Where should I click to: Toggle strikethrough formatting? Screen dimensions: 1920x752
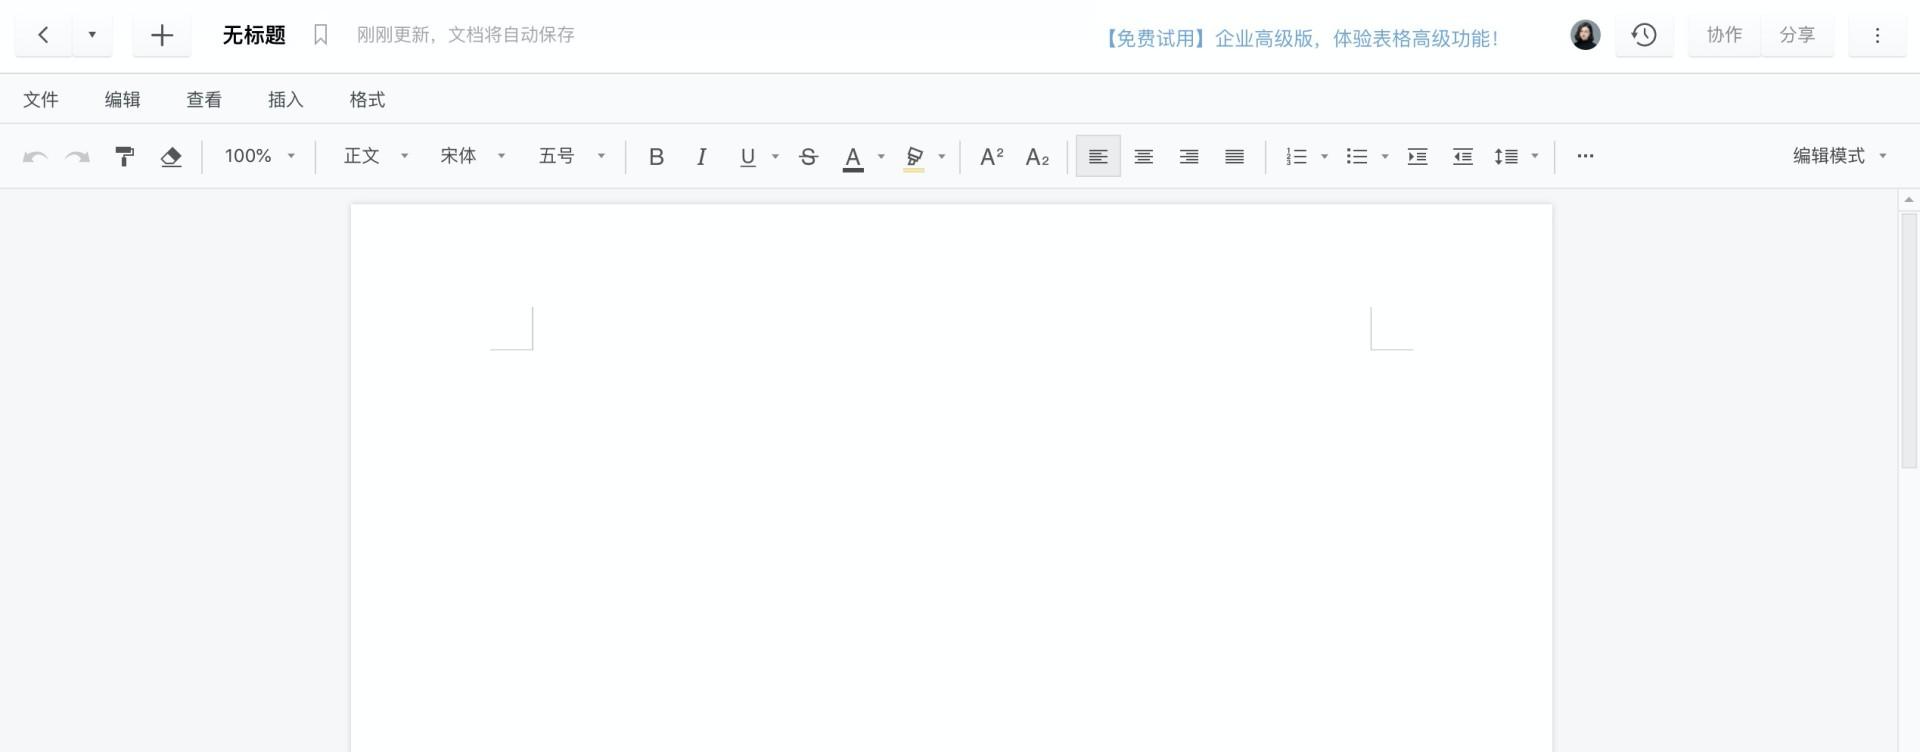[x=809, y=156]
